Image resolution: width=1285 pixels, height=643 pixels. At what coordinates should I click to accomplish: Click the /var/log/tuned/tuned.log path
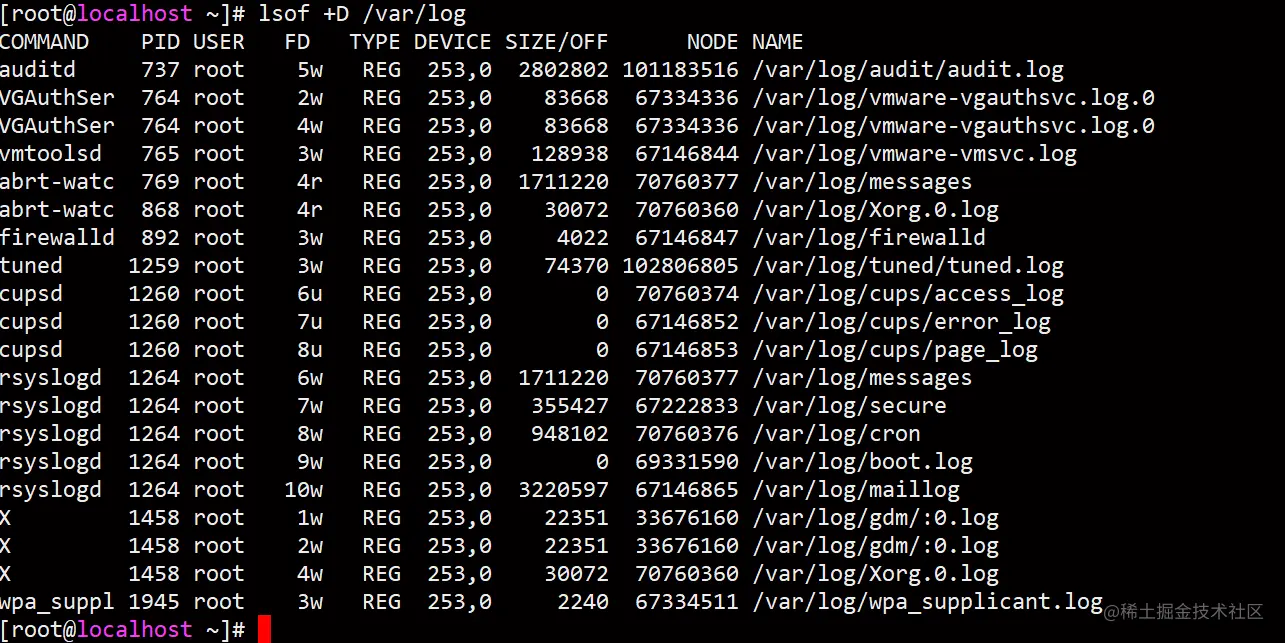(x=908, y=266)
